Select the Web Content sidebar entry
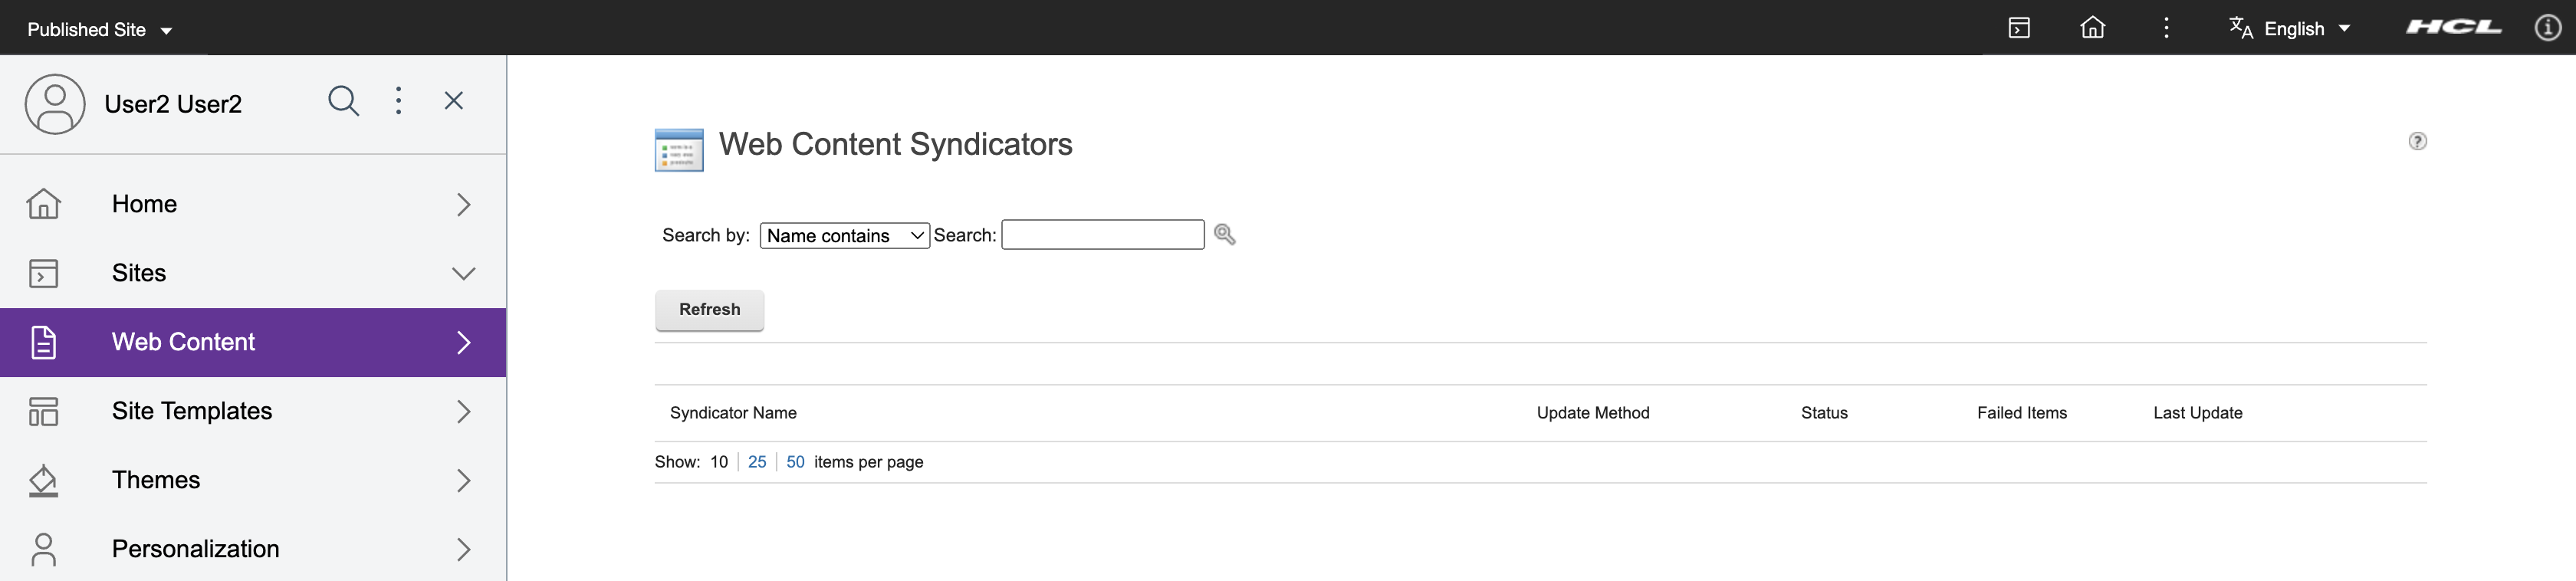The height and width of the screenshot is (581, 2576). coord(184,341)
